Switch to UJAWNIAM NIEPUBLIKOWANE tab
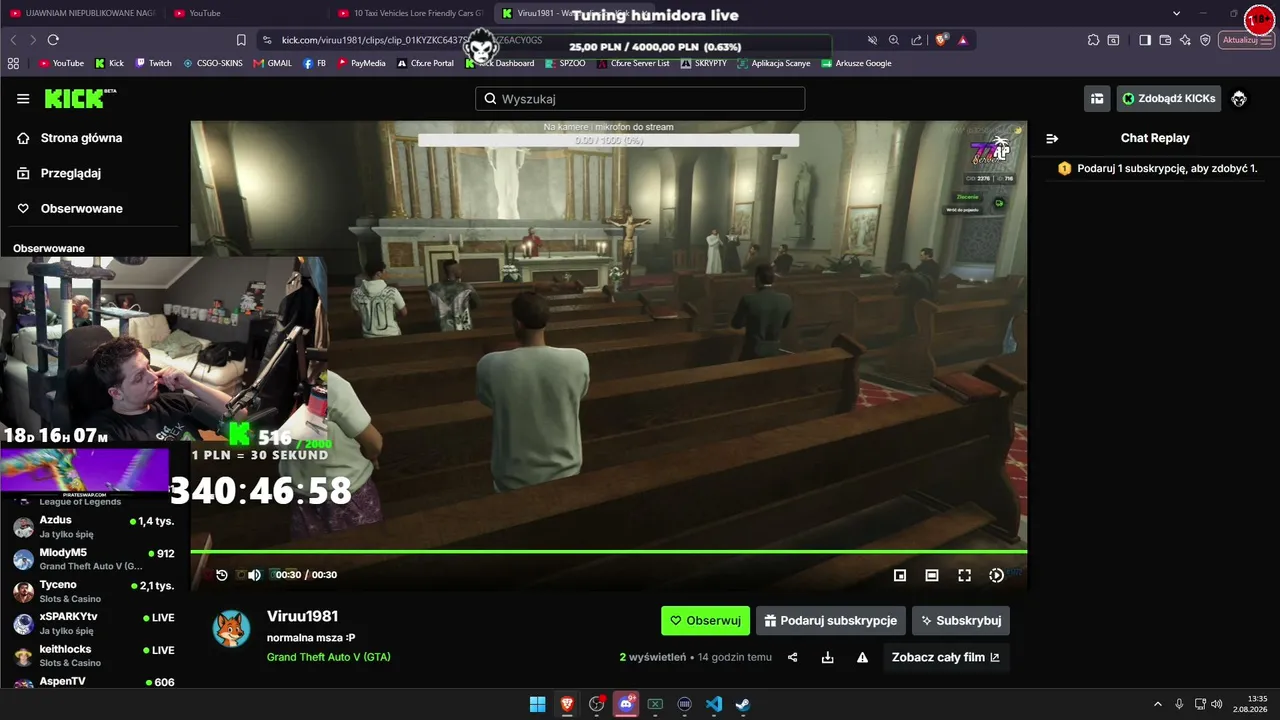The image size is (1280, 720). (83, 13)
